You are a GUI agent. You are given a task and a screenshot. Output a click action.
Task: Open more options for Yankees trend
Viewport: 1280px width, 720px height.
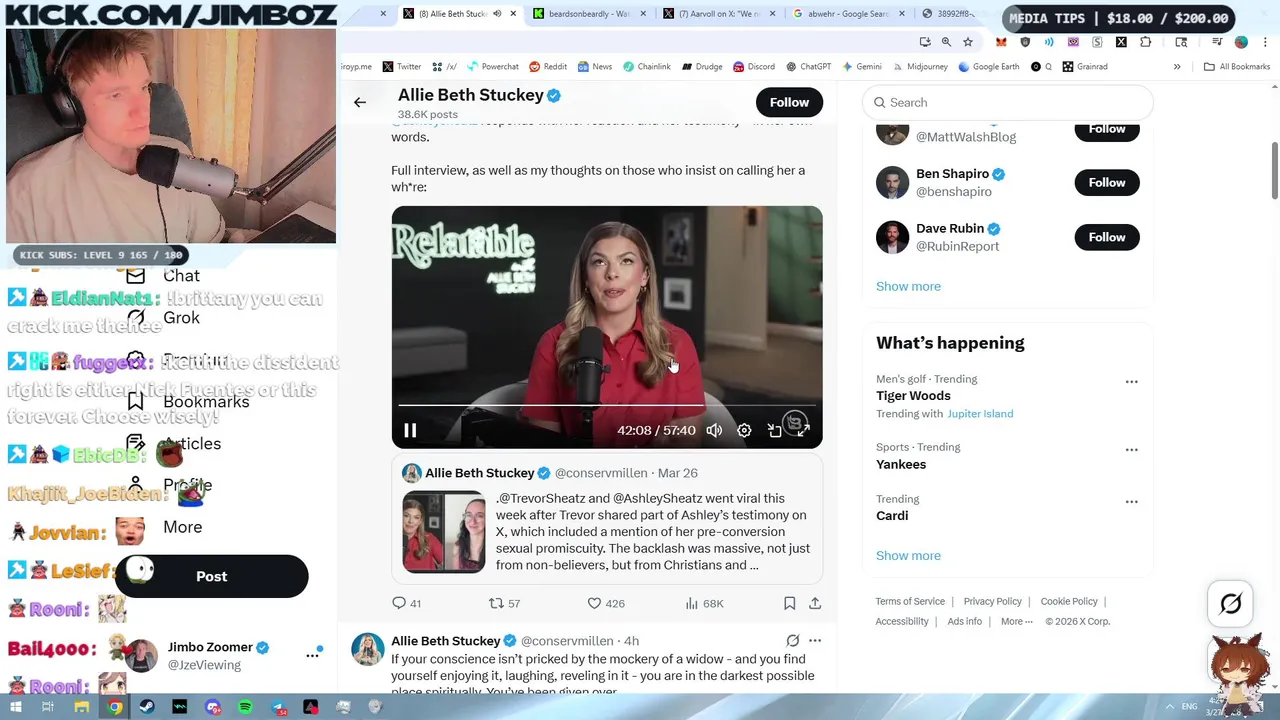(x=1131, y=450)
